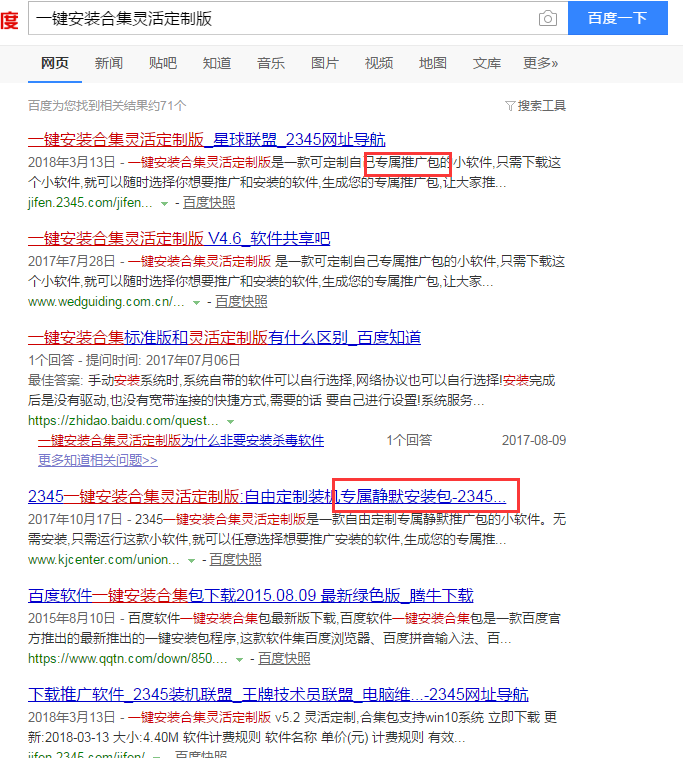Open result 2345一键安装合集灵活定制版:自由定制装机专属静默安装包
This screenshot has width=683, height=758.
[x=267, y=496]
